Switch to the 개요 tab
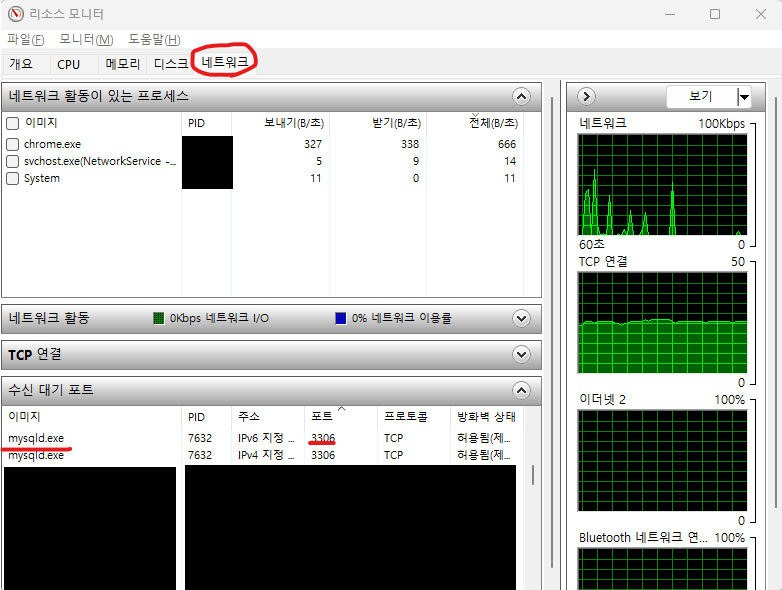This screenshot has width=782, height=590. 21,64
